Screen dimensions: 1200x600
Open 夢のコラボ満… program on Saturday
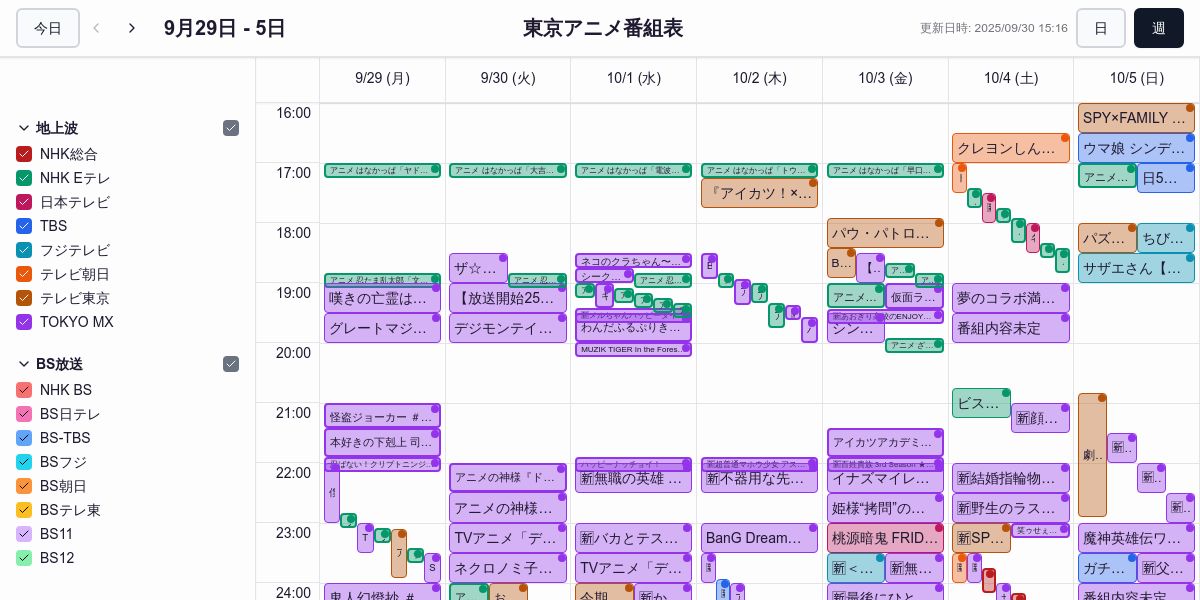point(1011,298)
